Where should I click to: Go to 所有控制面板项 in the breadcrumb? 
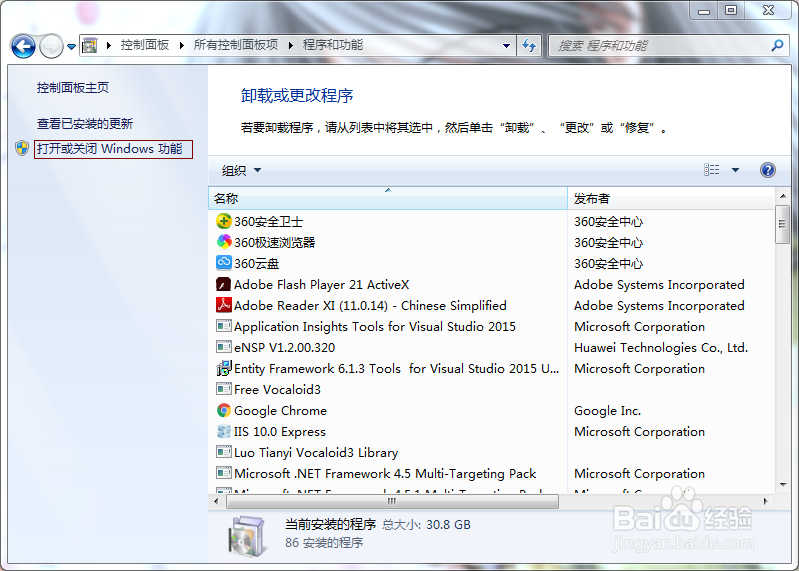236,45
